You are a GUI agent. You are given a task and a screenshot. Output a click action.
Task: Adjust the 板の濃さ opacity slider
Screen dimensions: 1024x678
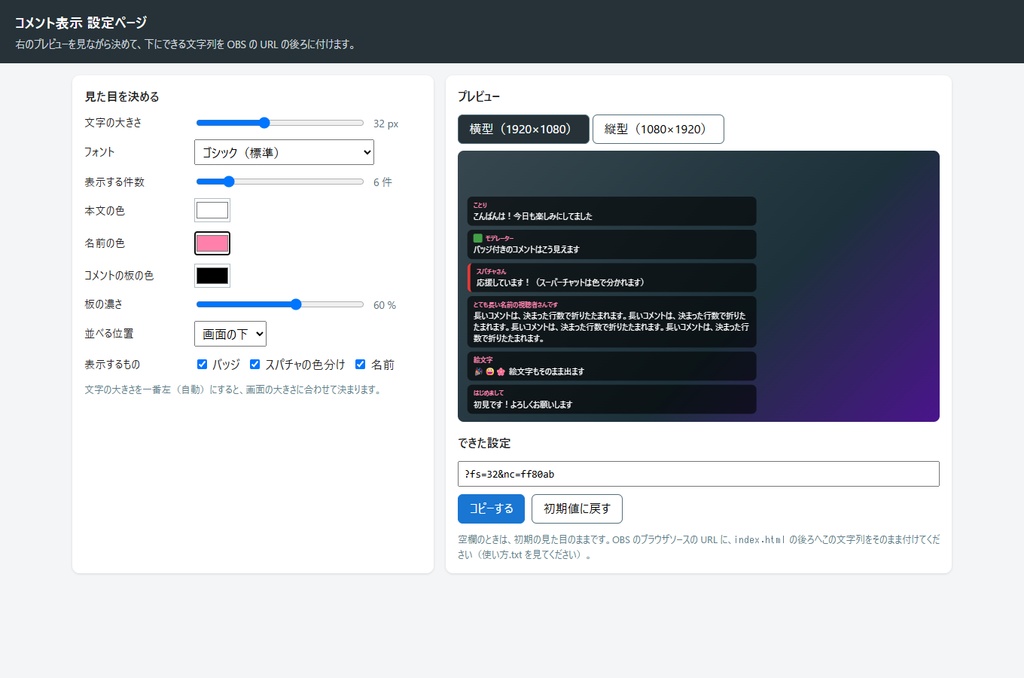click(280, 304)
